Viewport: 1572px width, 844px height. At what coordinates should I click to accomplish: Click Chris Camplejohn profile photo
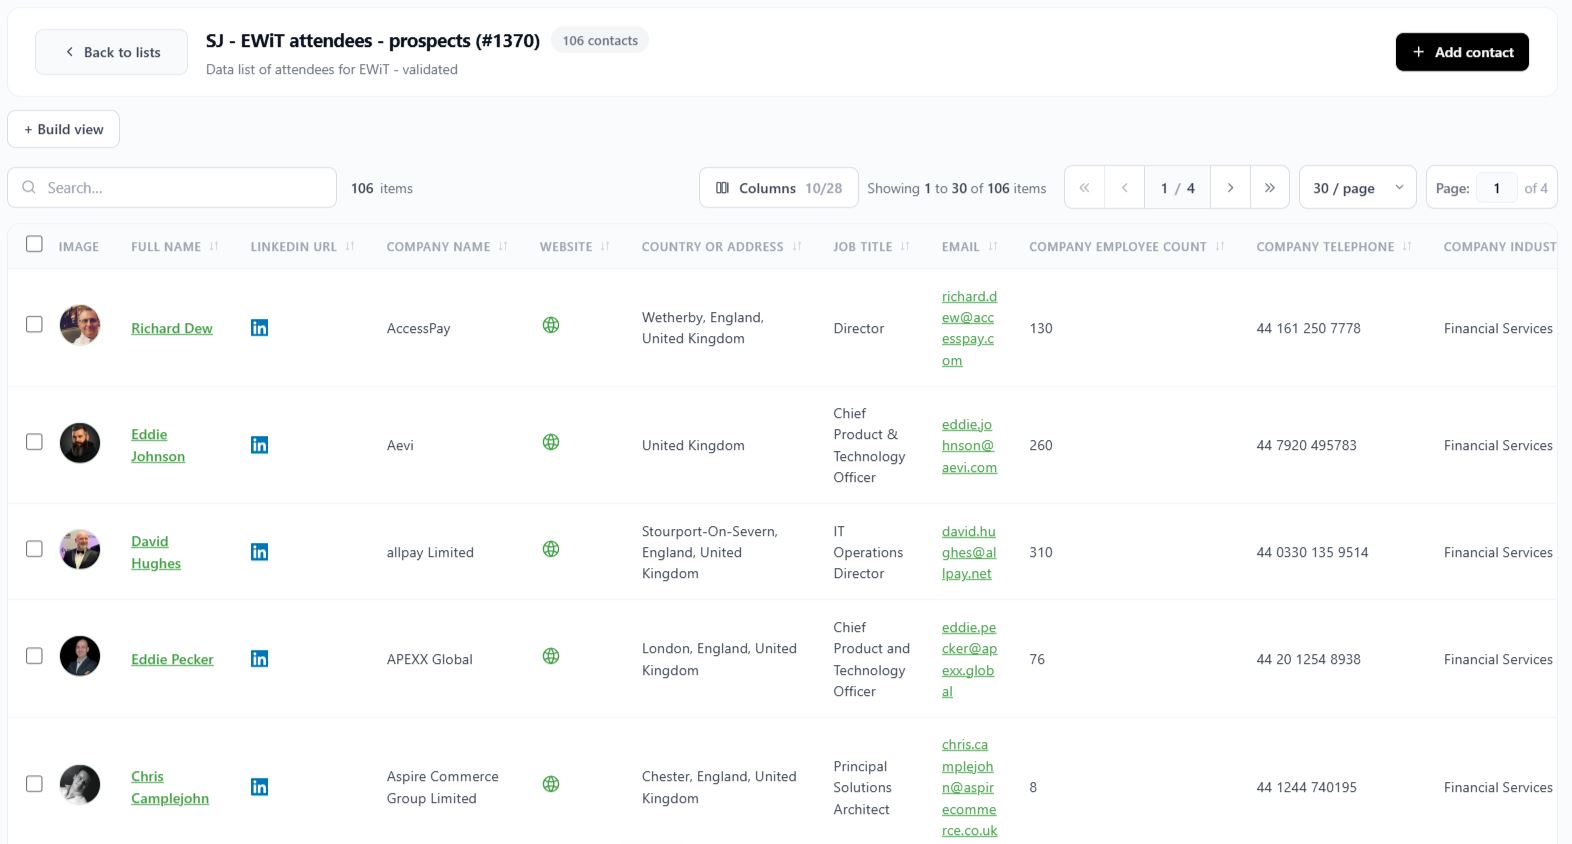80,785
